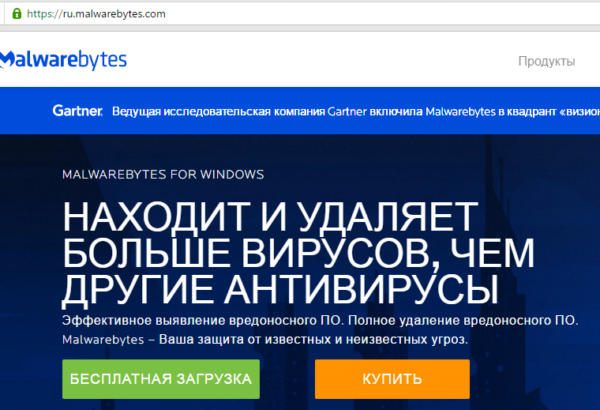The image size is (600, 410).
Task: Open the Gartner announcement banner text
Action: click(x=356, y=111)
